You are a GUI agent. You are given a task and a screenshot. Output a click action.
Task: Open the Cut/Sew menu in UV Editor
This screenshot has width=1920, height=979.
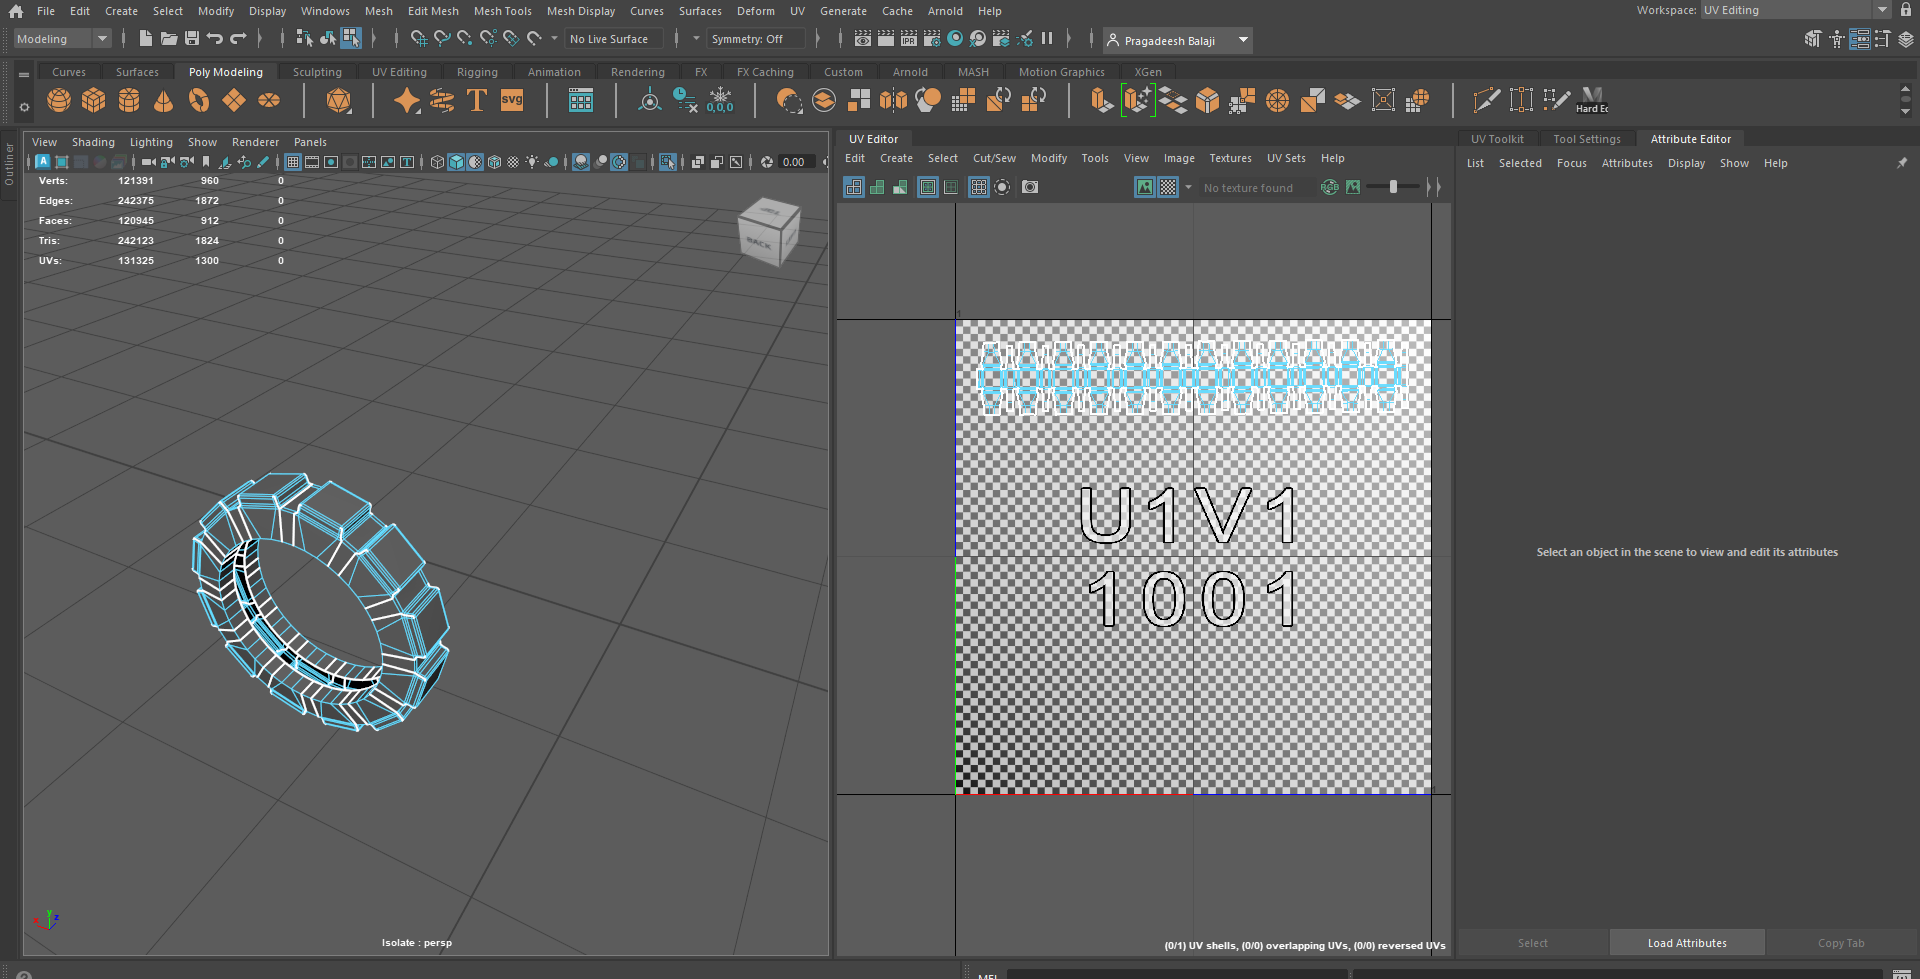(x=994, y=158)
